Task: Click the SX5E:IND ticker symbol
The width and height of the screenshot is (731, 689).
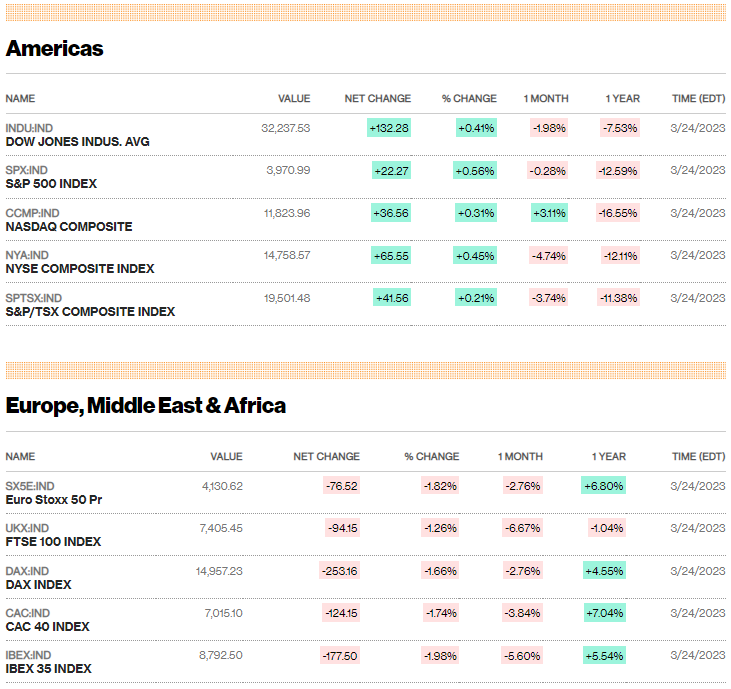Action: click(30, 486)
